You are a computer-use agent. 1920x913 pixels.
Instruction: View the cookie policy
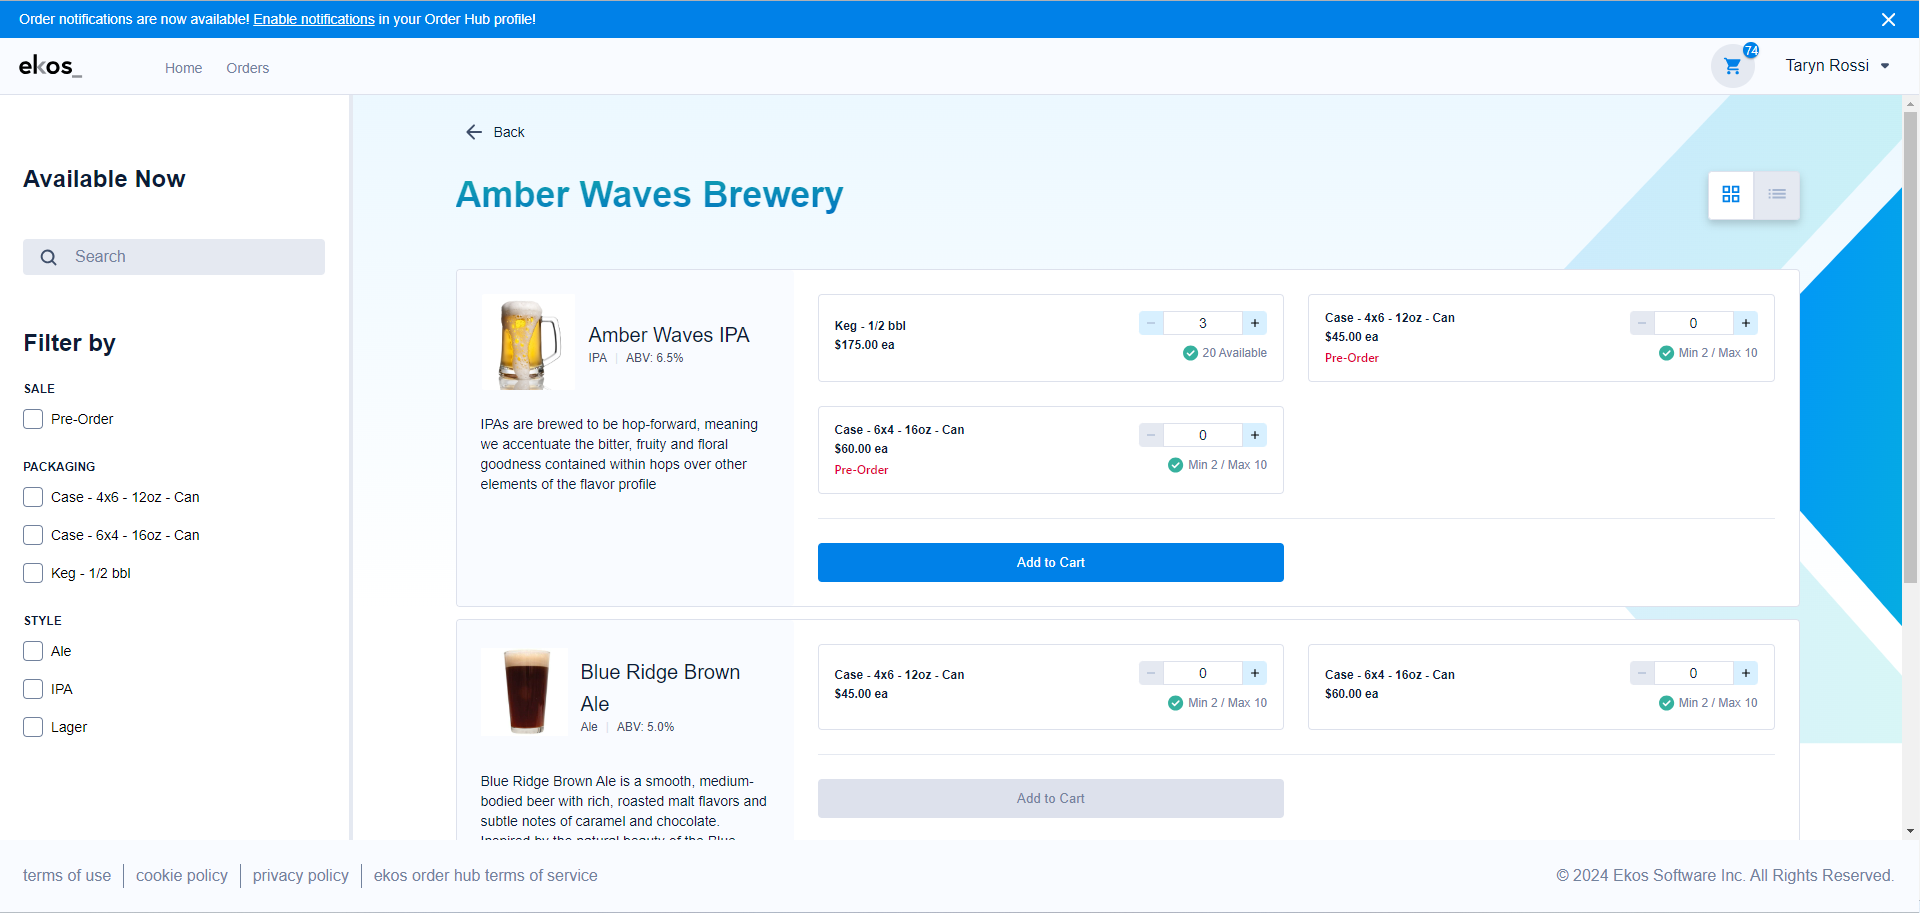point(182,875)
